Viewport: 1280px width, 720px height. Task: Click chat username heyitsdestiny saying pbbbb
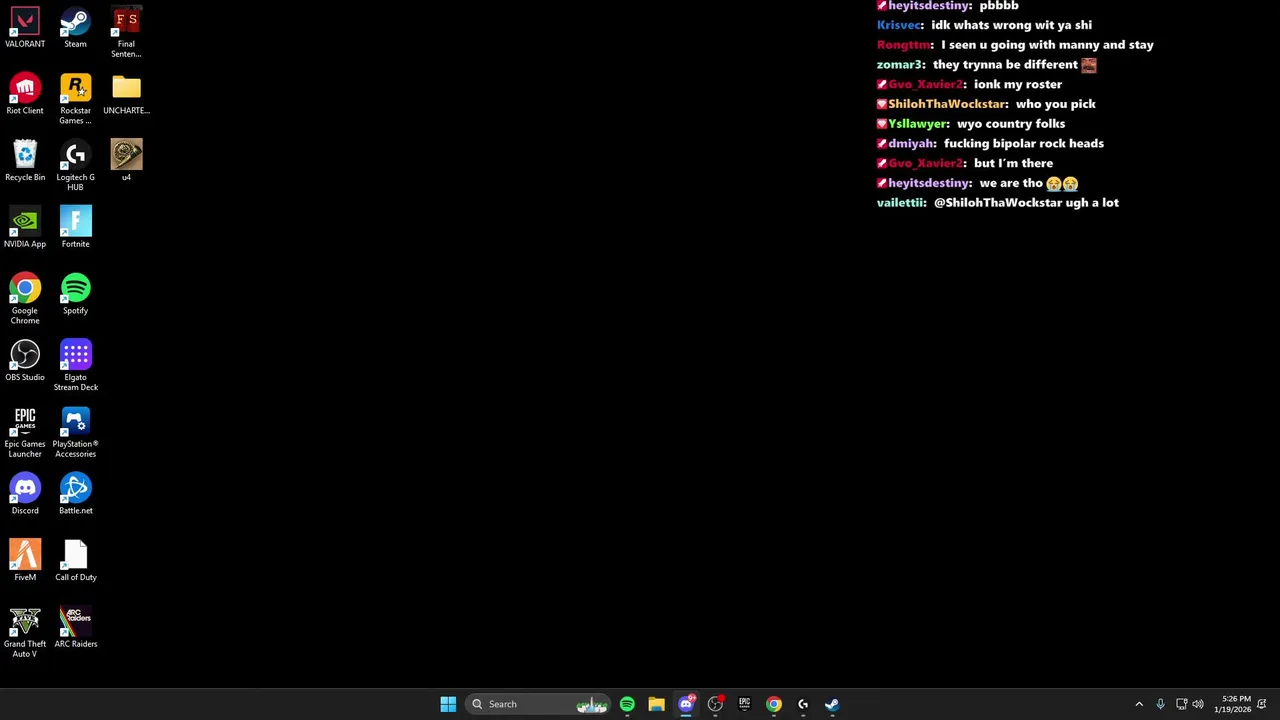(x=930, y=6)
